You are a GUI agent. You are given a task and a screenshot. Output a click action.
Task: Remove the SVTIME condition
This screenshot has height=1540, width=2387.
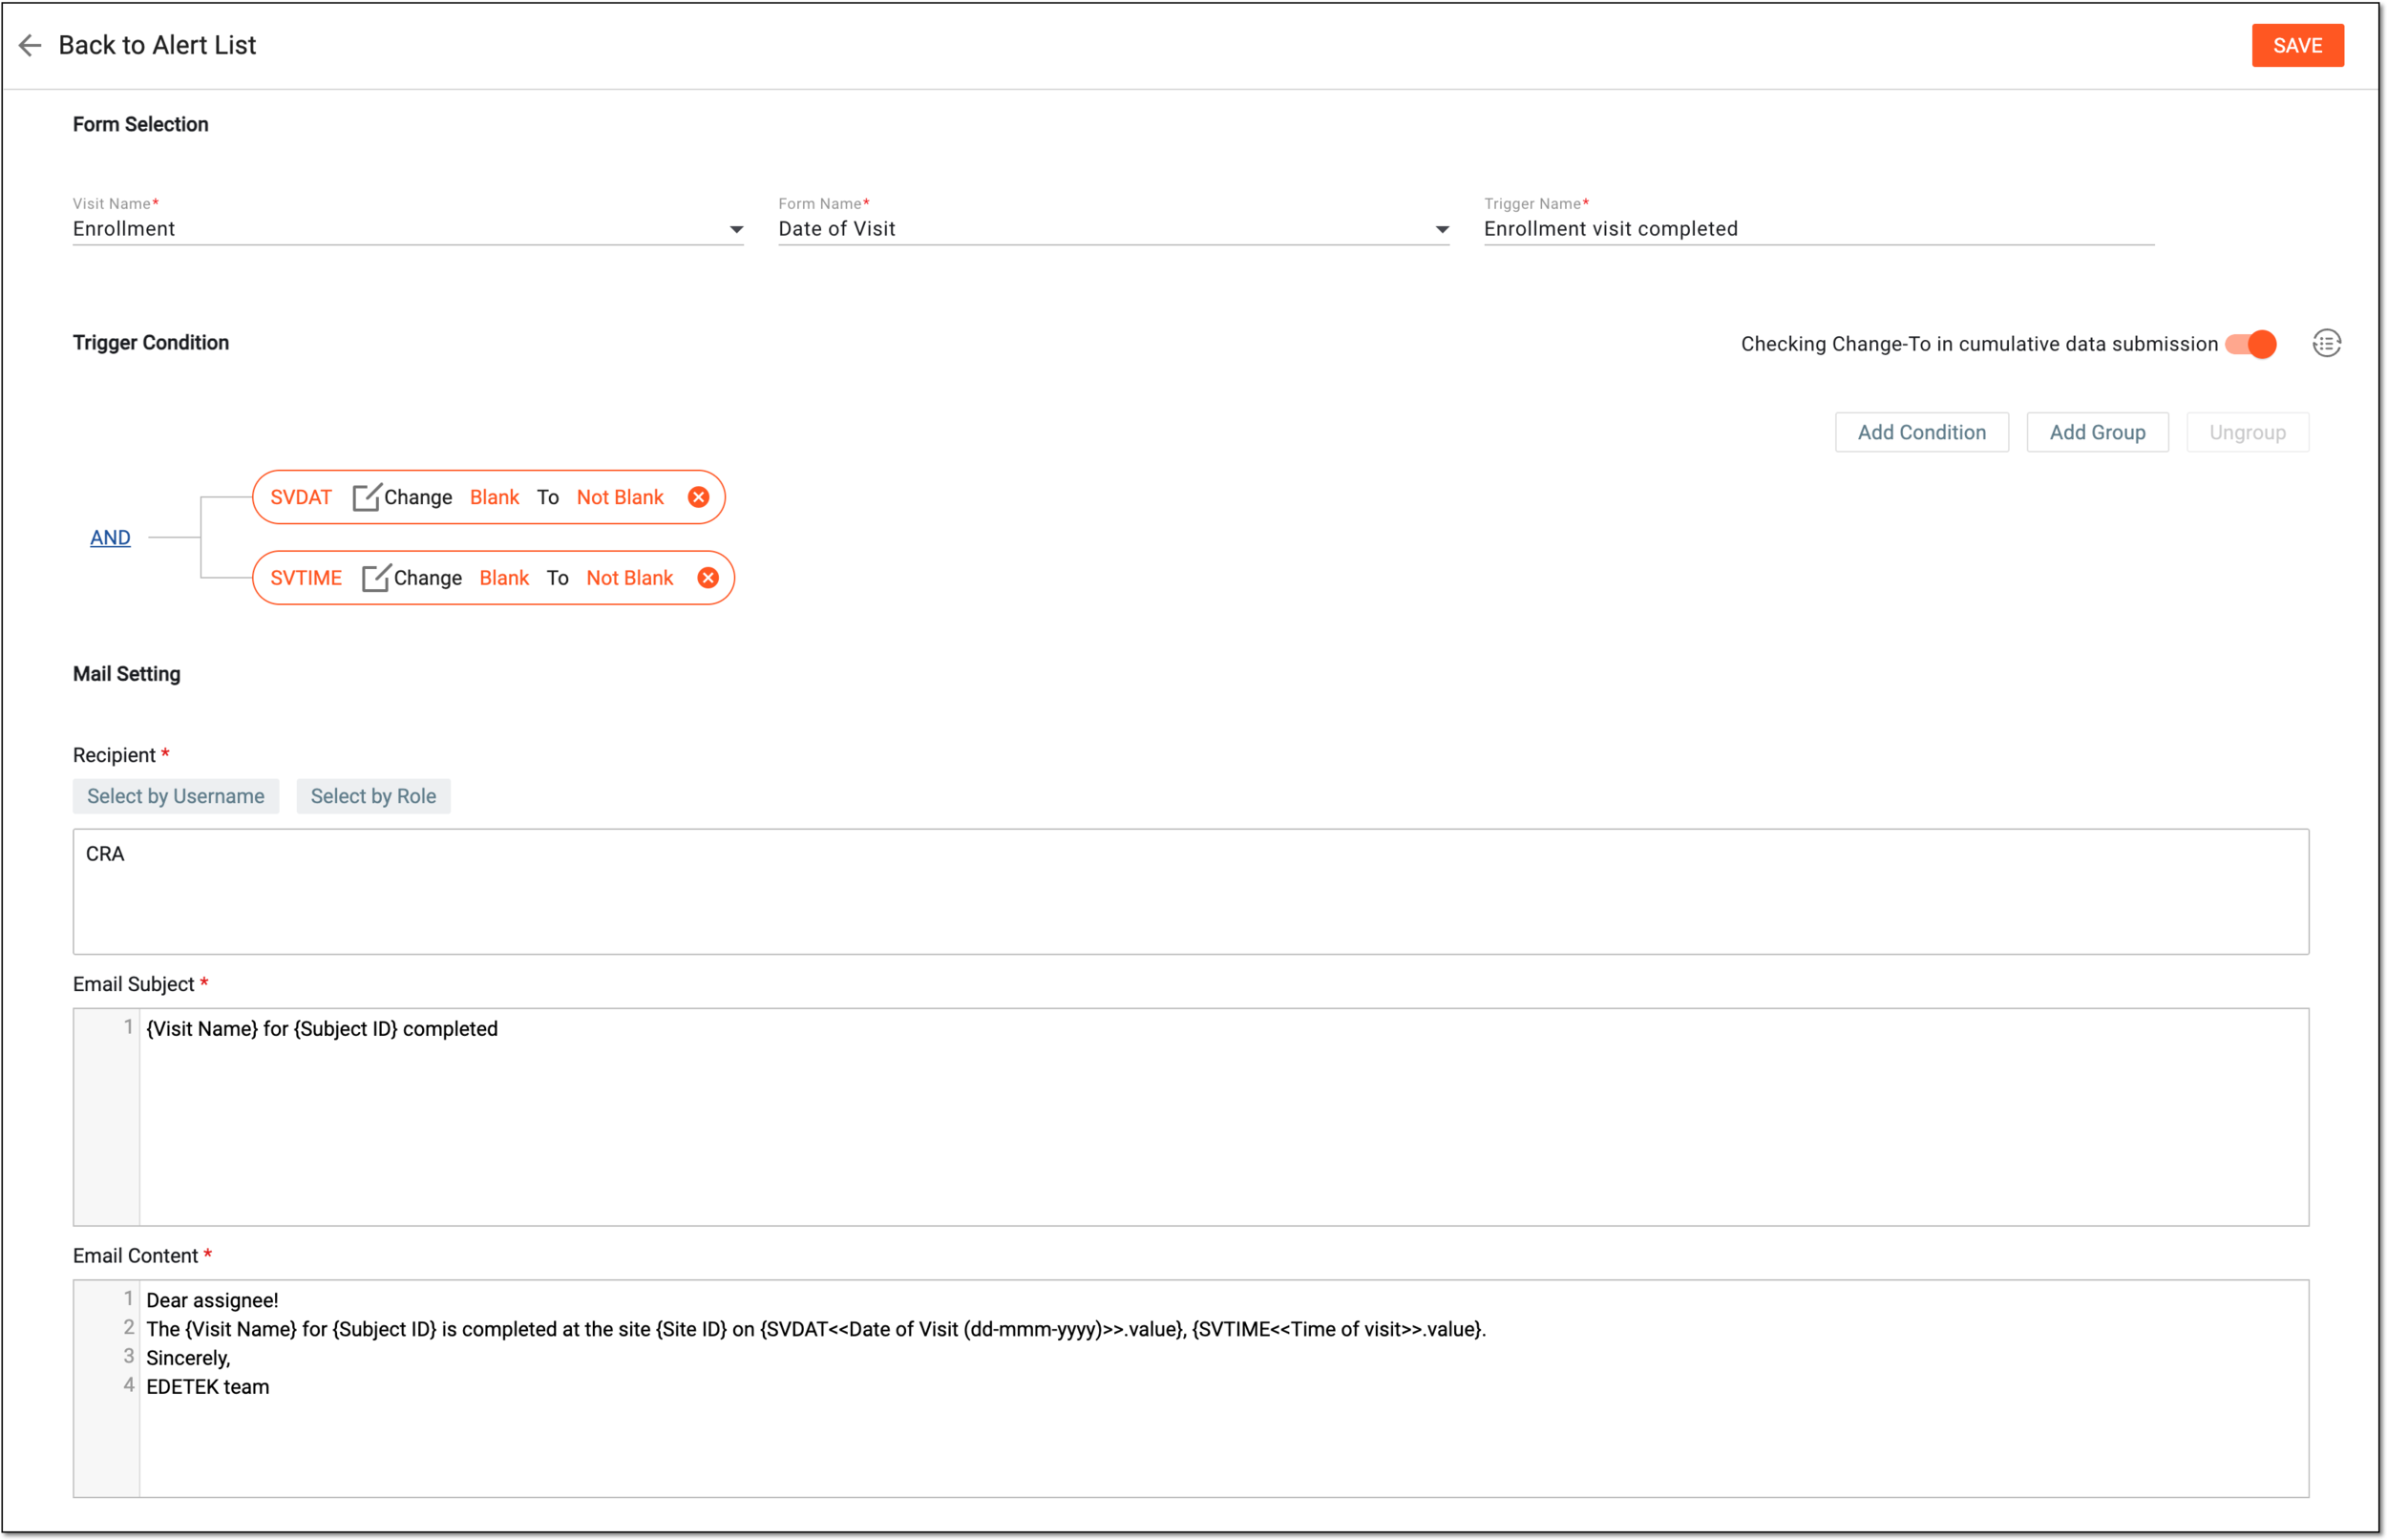(x=707, y=578)
